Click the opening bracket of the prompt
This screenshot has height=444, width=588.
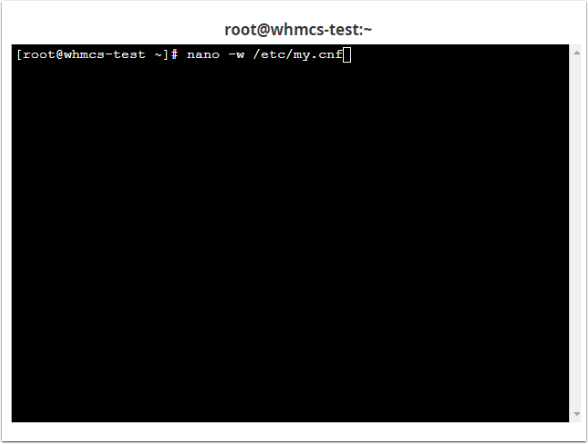pyautogui.click(x=19, y=55)
